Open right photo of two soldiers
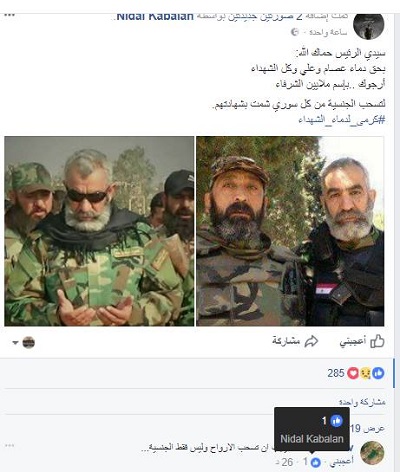 coord(290,231)
